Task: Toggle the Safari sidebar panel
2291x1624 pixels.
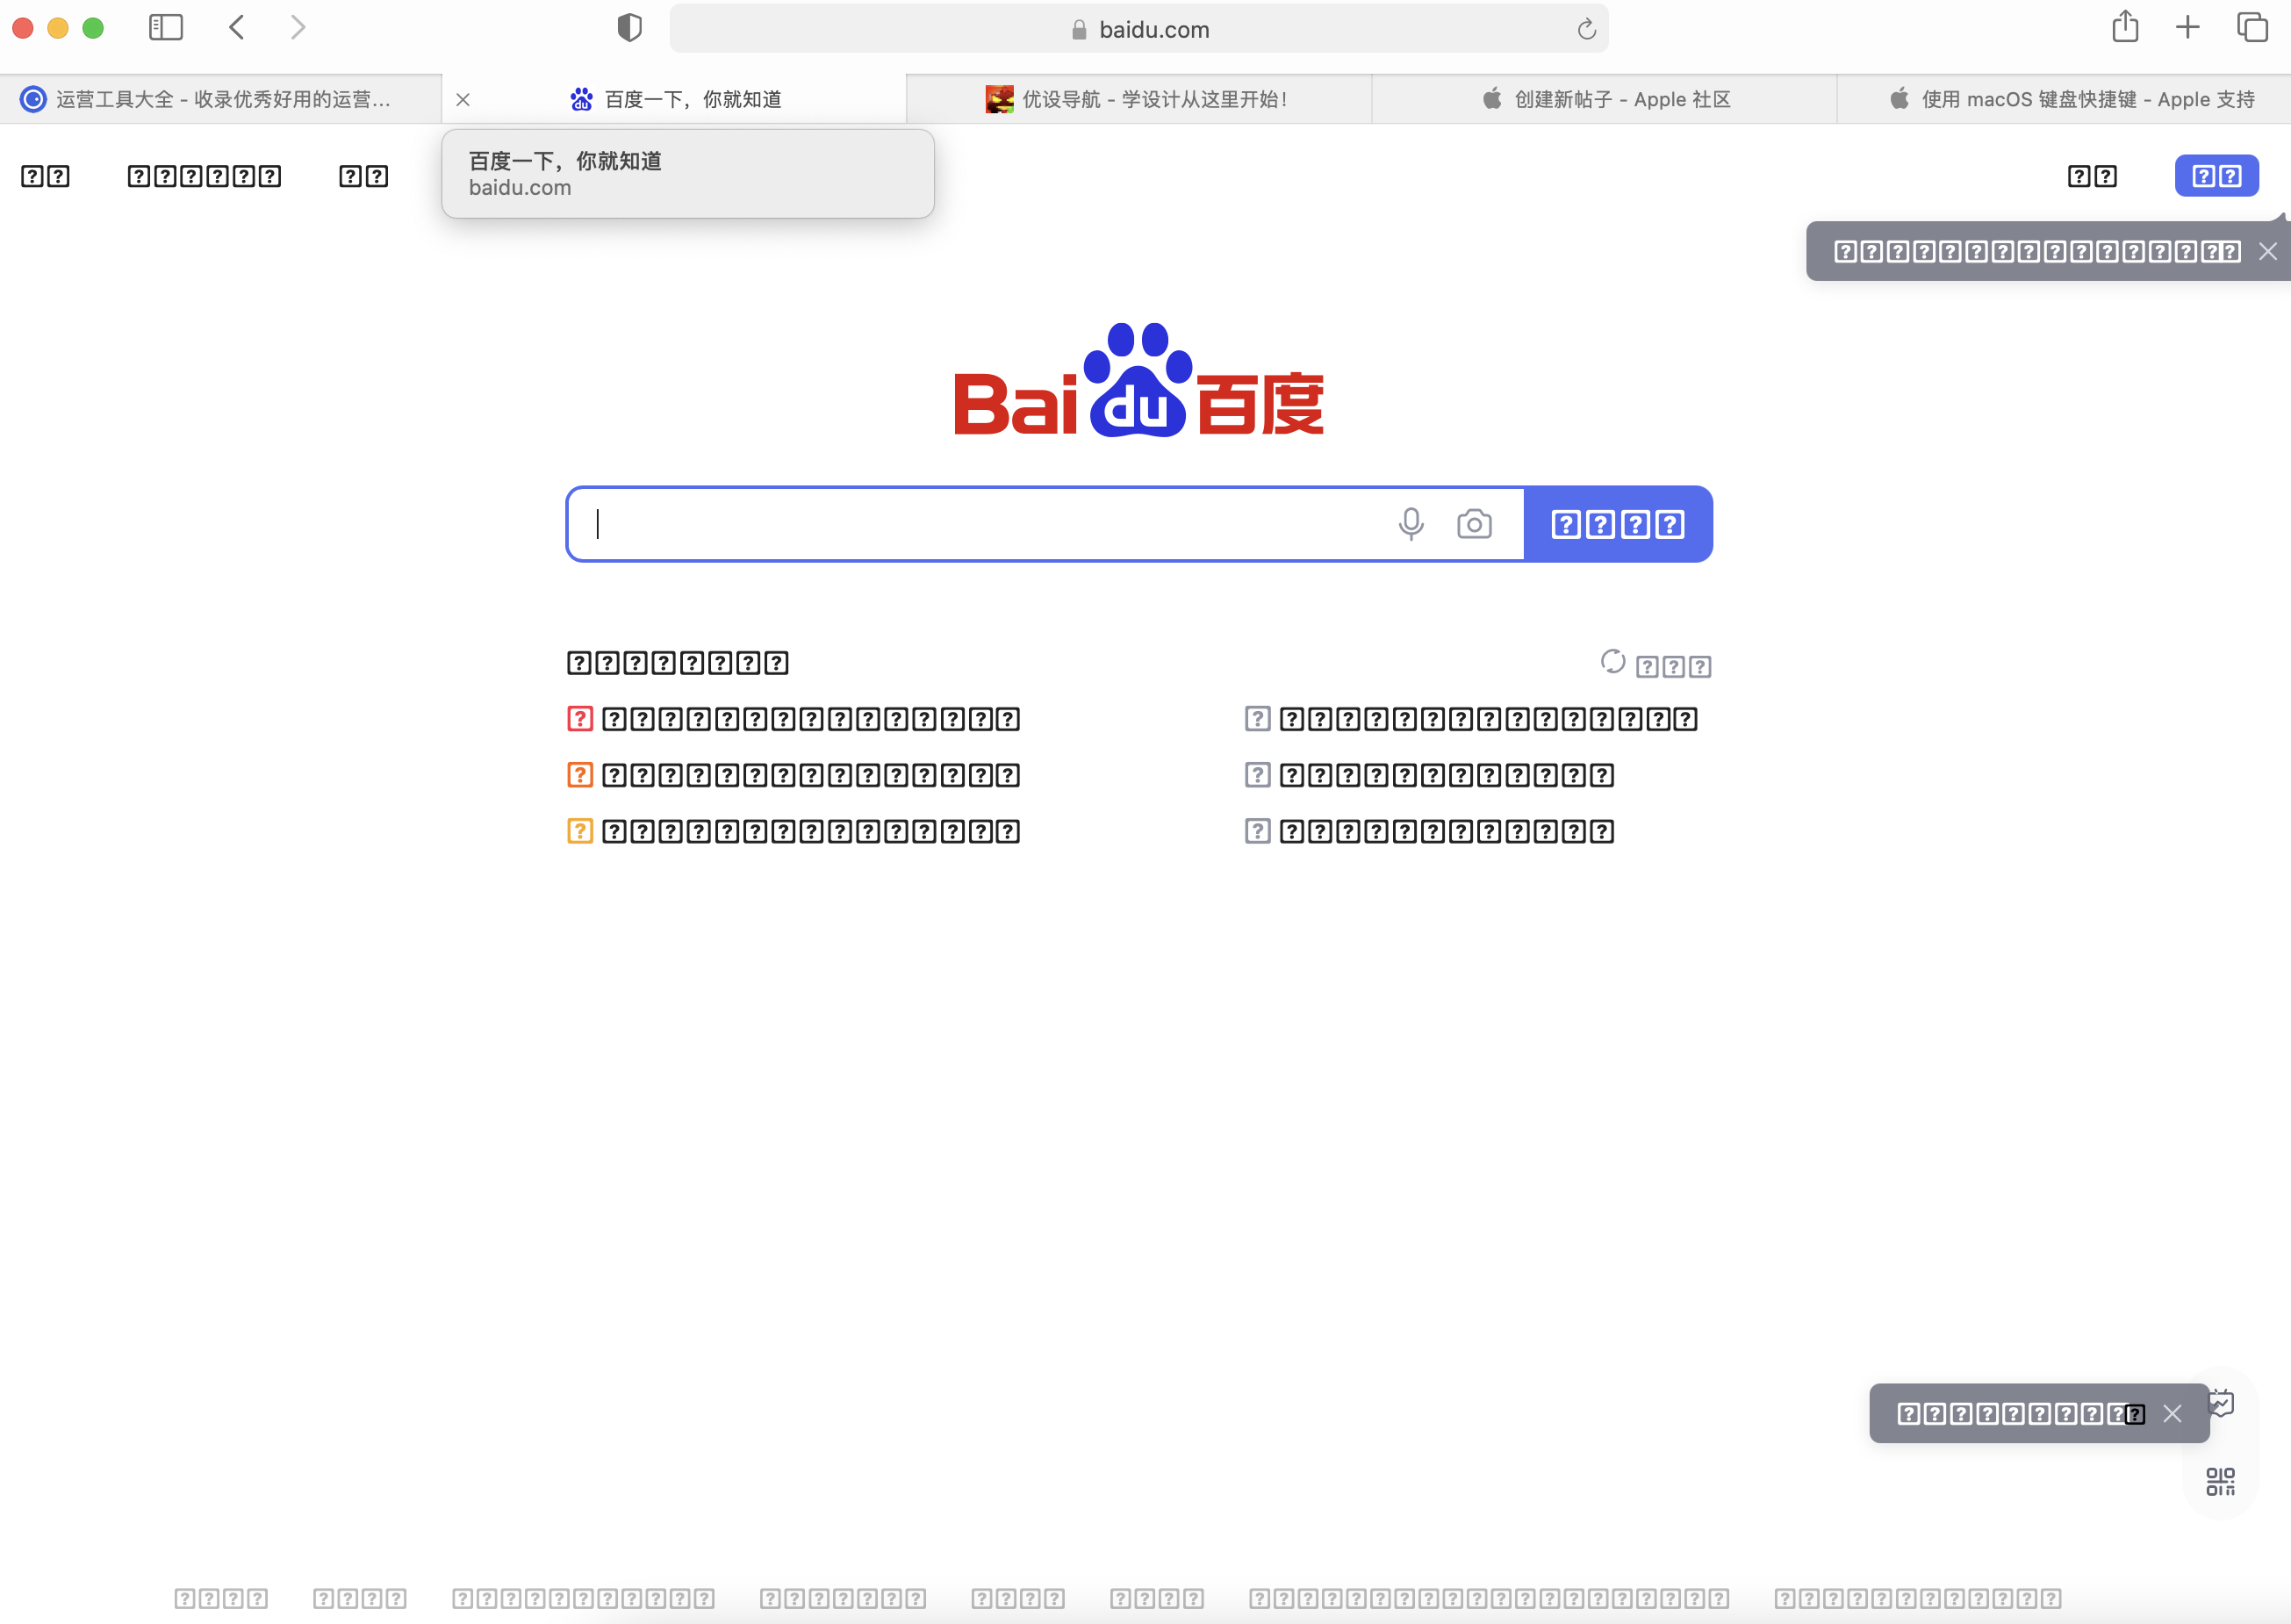Action: pos(166,27)
